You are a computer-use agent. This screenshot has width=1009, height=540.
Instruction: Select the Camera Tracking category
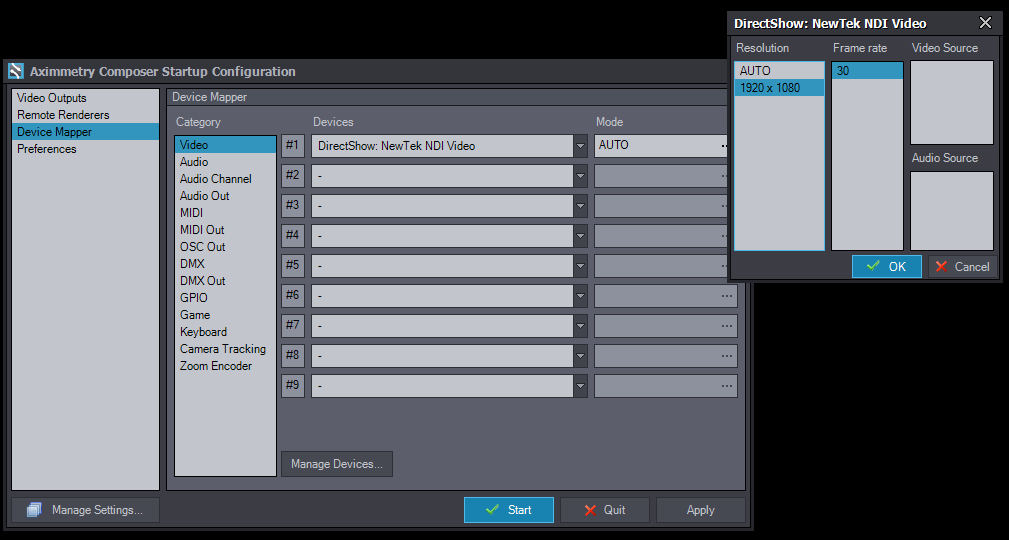pyautogui.click(x=222, y=349)
